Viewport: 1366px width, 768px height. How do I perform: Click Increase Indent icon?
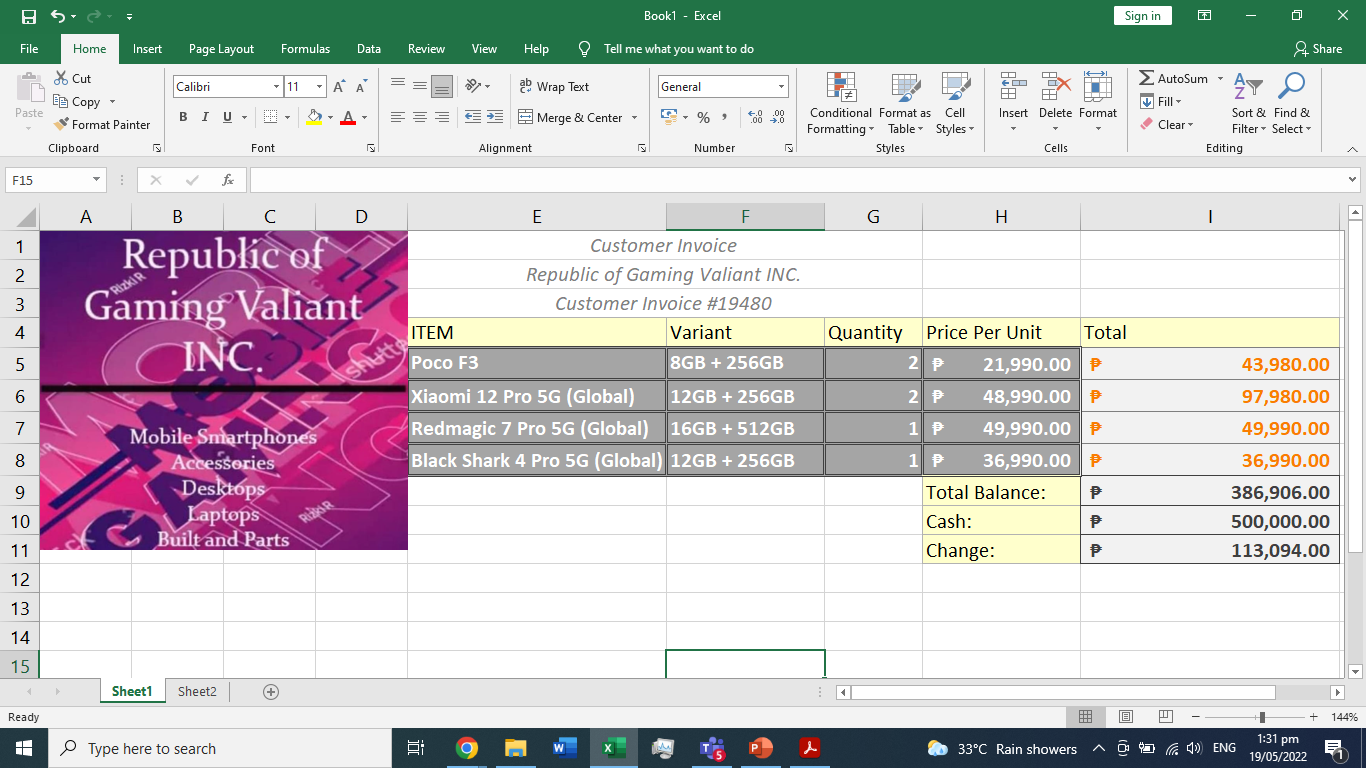(495, 117)
